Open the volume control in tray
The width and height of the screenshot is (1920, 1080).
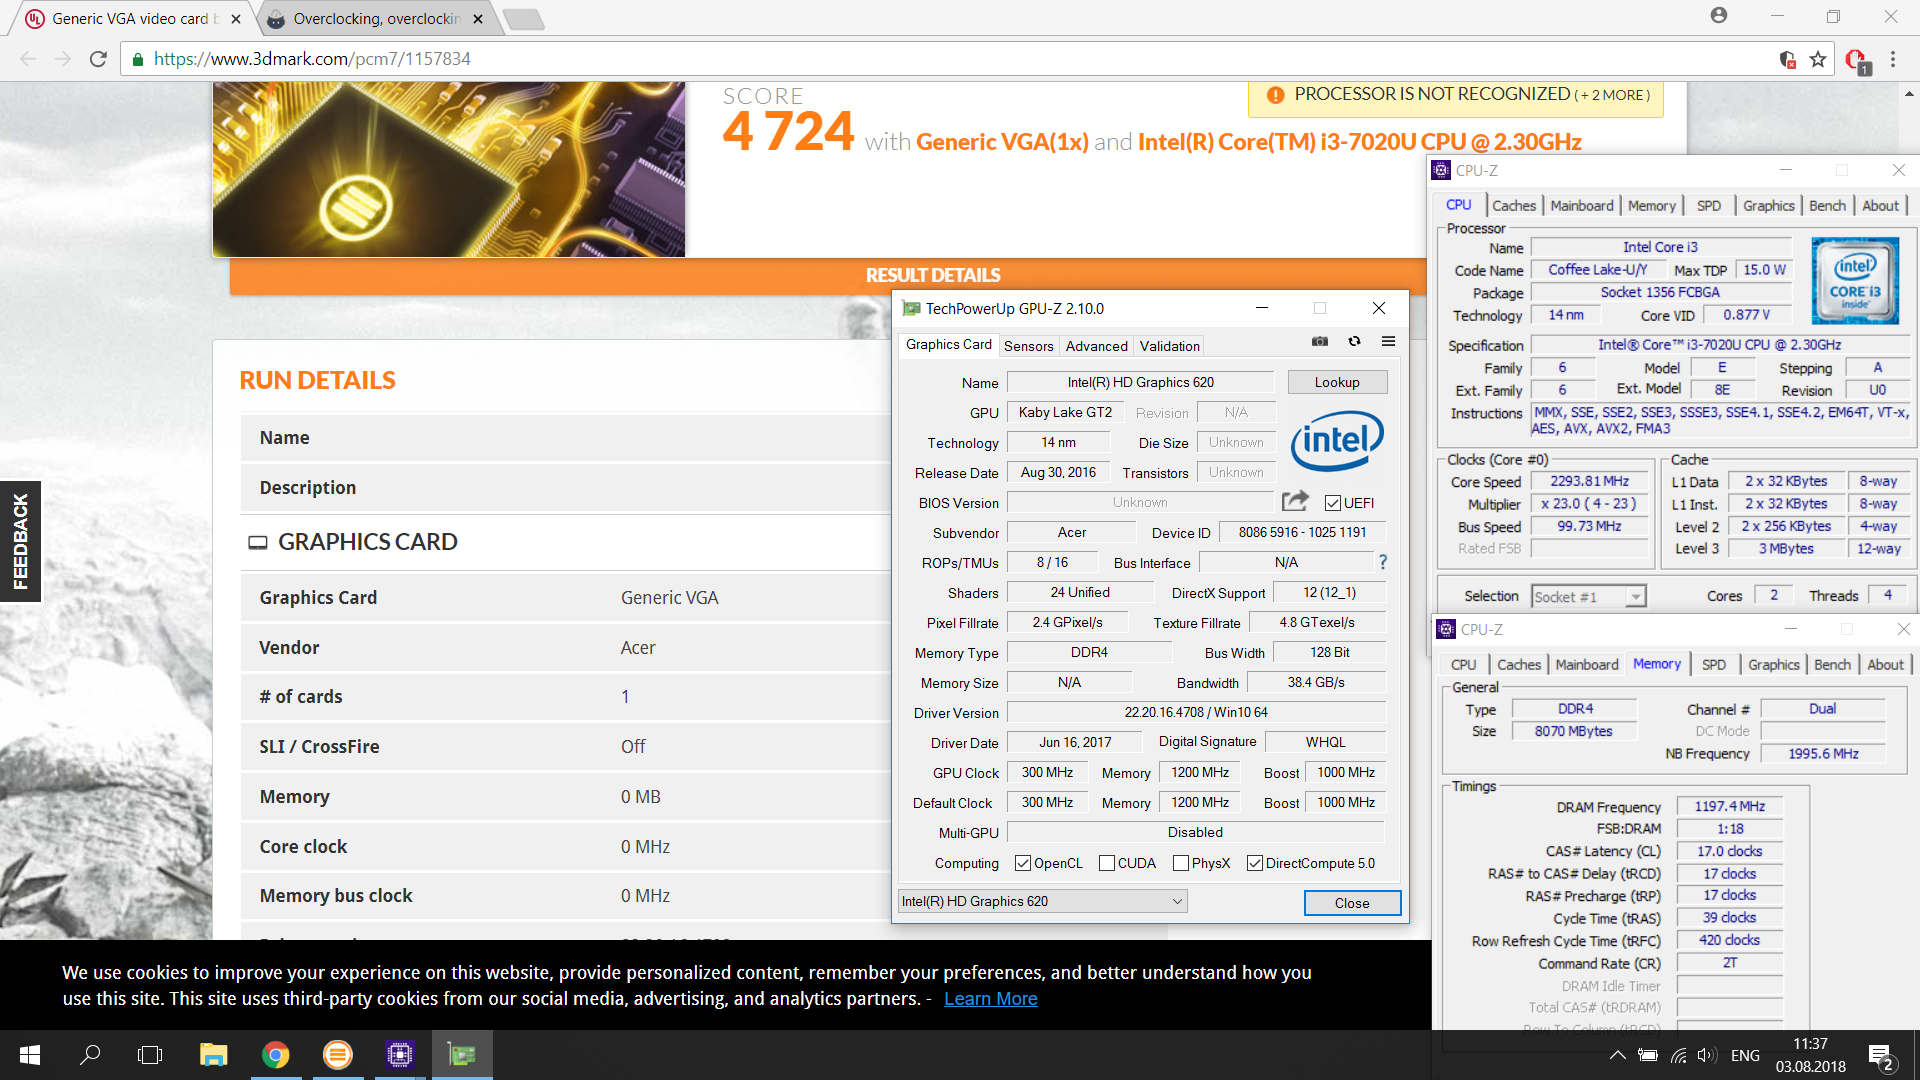(1708, 1055)
